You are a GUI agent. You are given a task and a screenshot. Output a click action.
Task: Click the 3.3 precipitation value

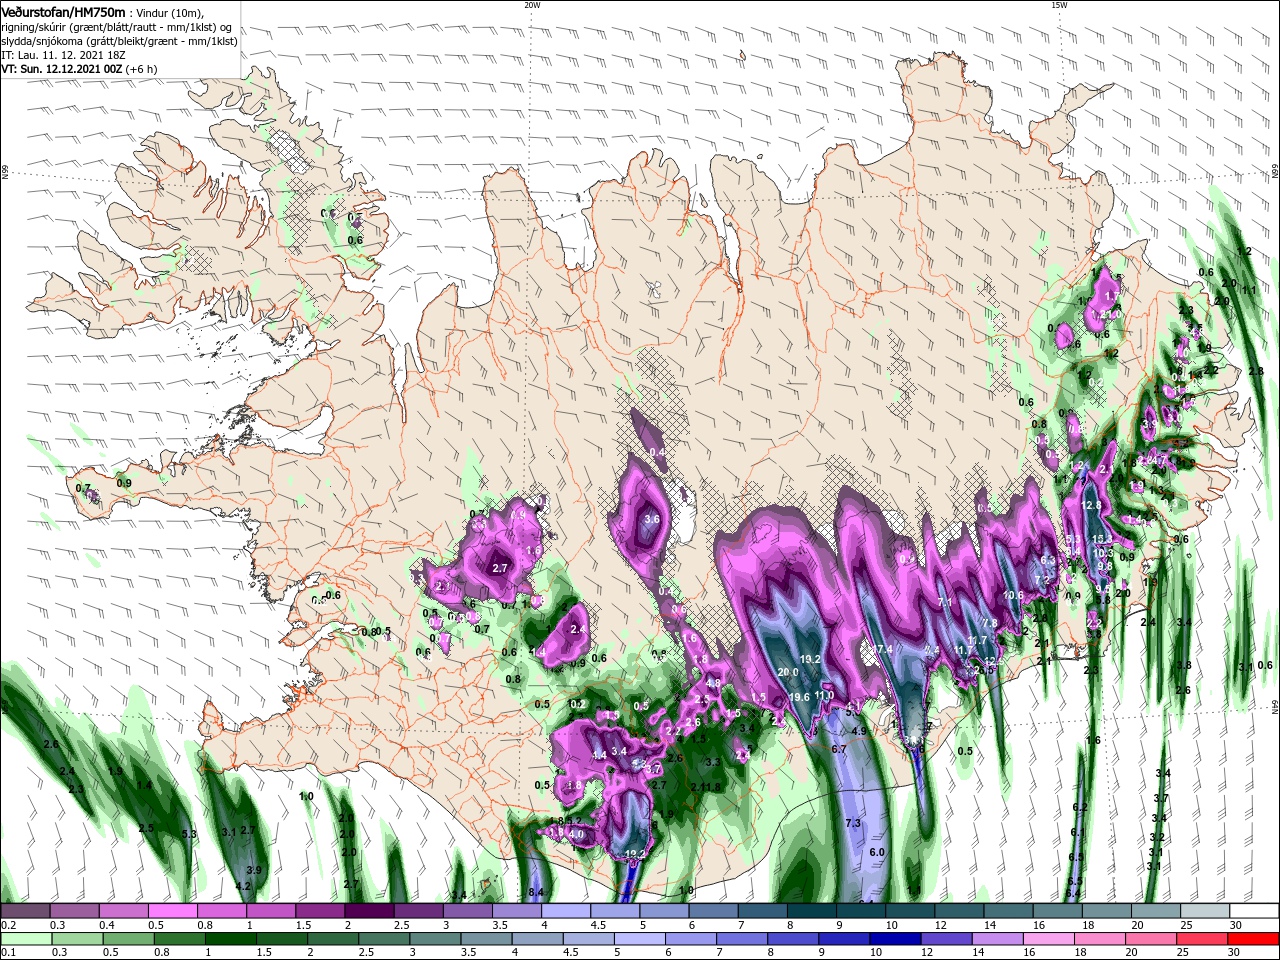pyautogui.click(x=713, y=761)
